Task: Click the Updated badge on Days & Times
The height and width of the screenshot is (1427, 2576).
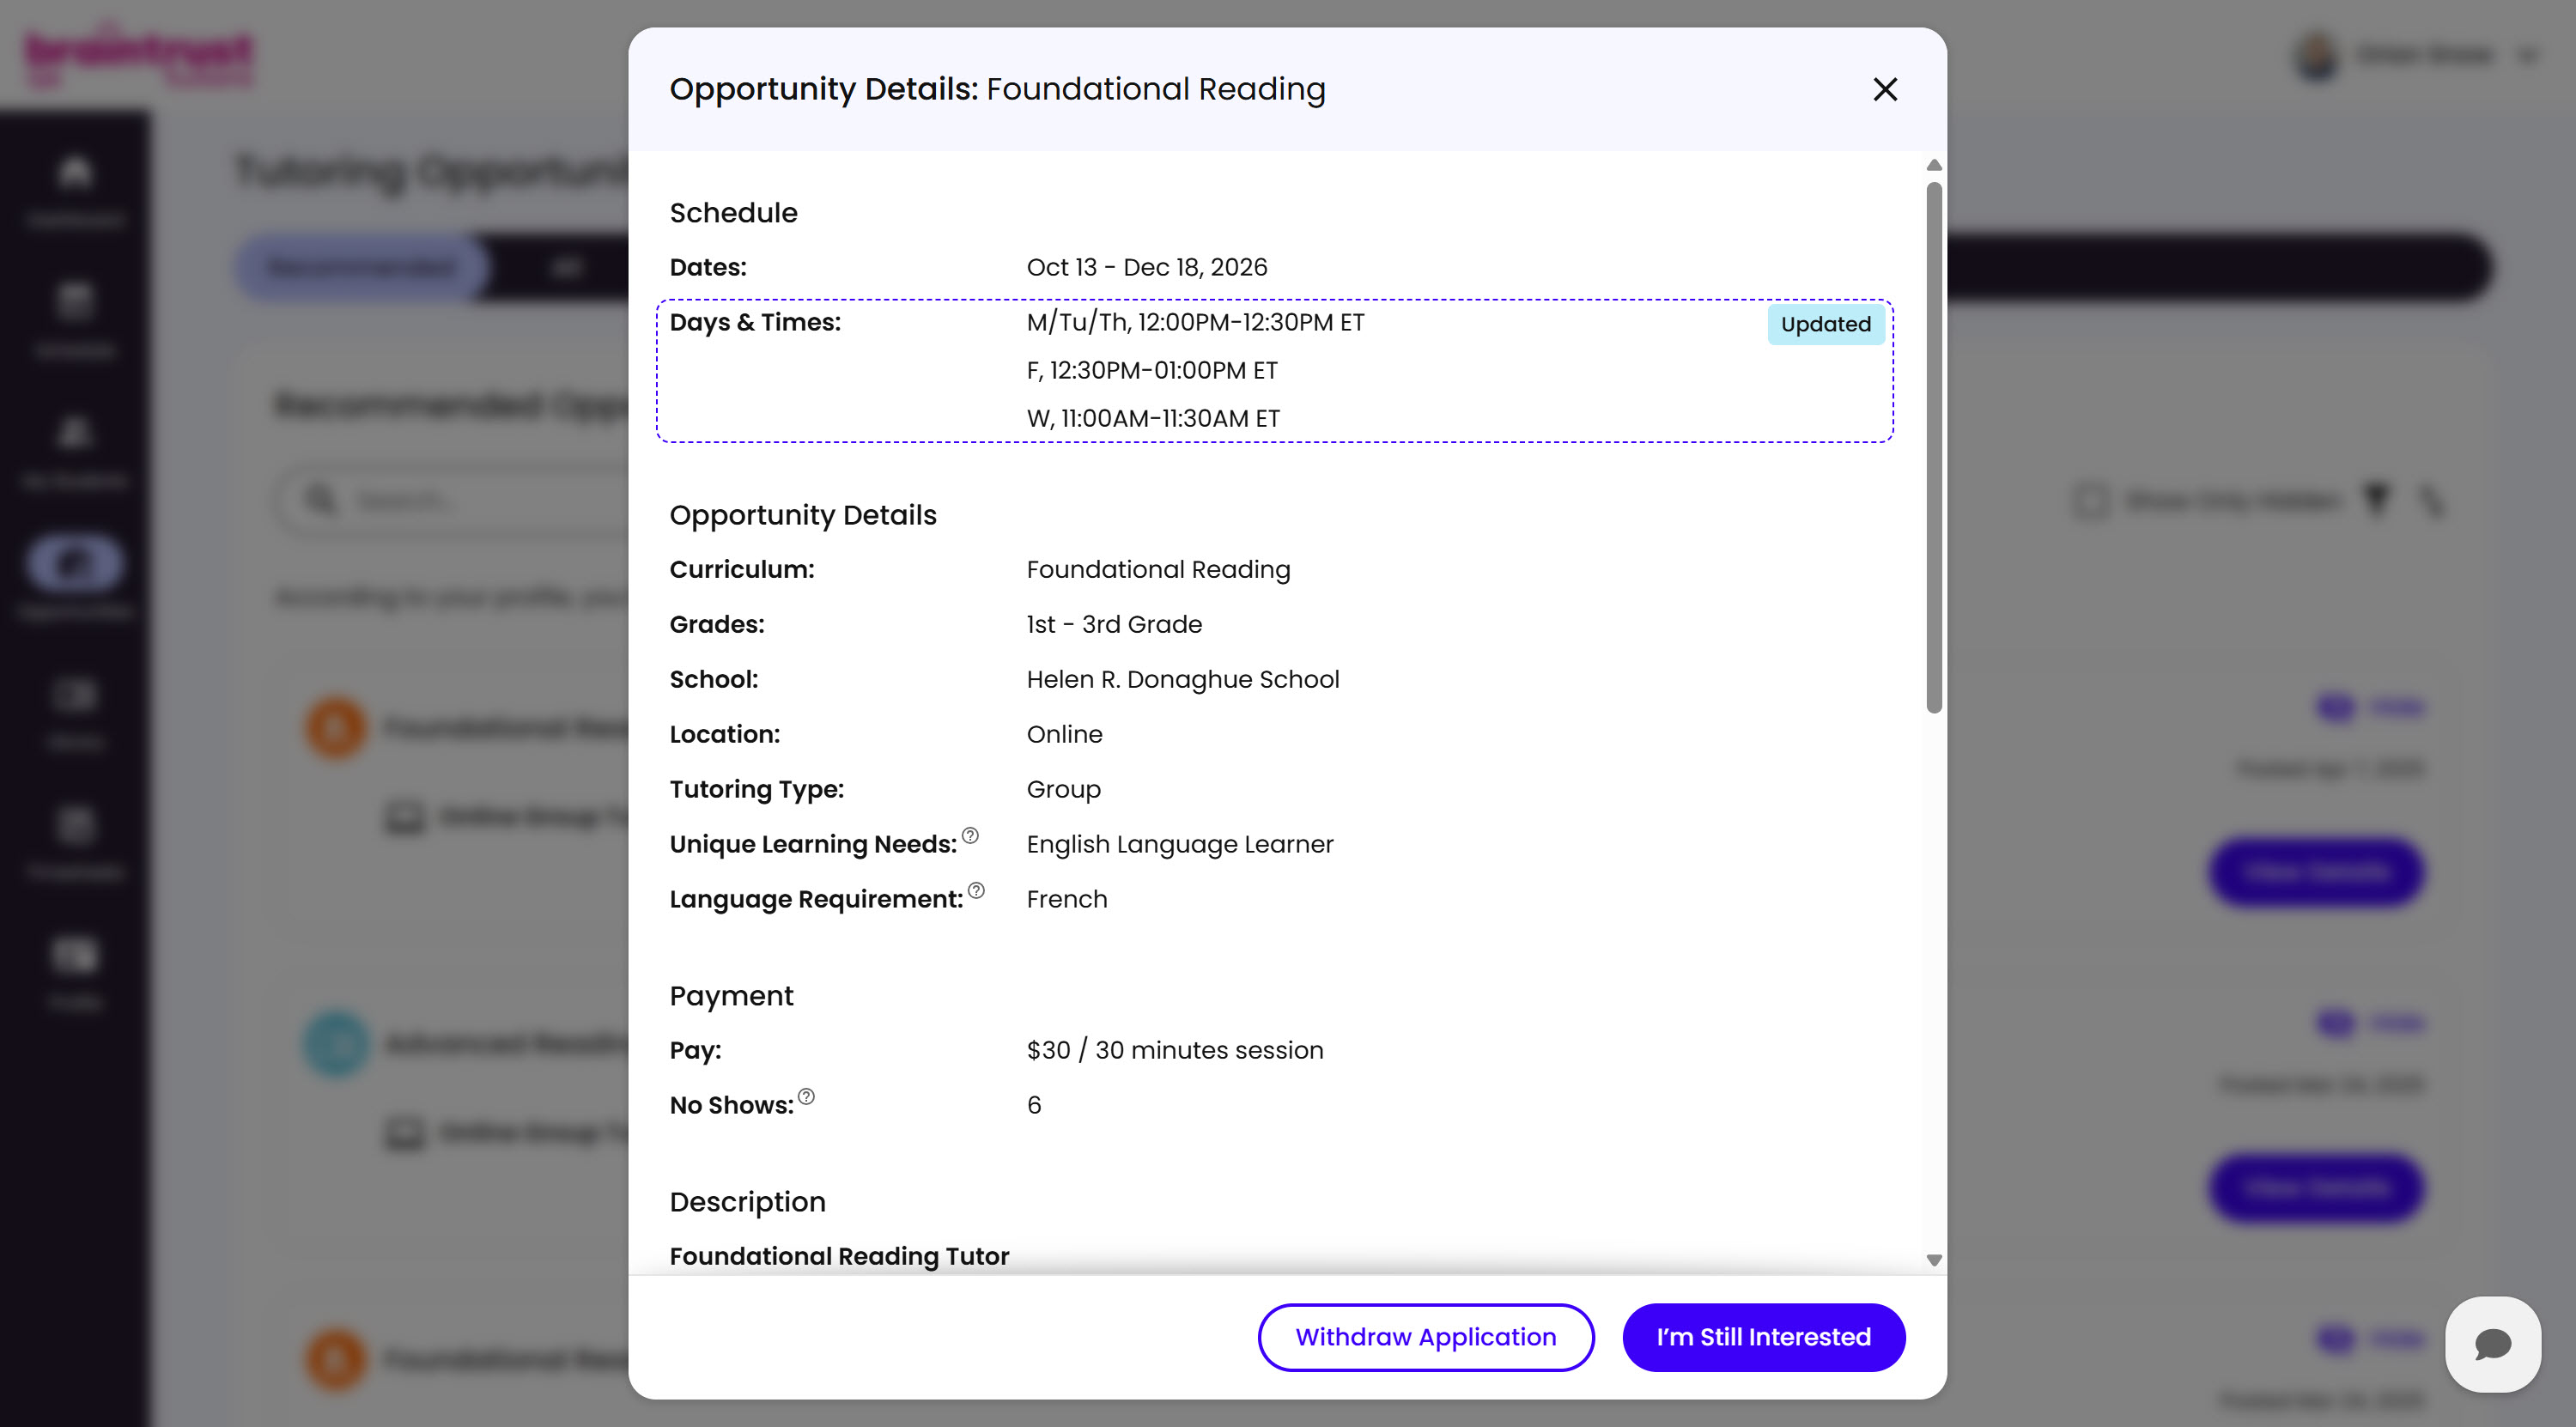Action: click(1825, 324)
